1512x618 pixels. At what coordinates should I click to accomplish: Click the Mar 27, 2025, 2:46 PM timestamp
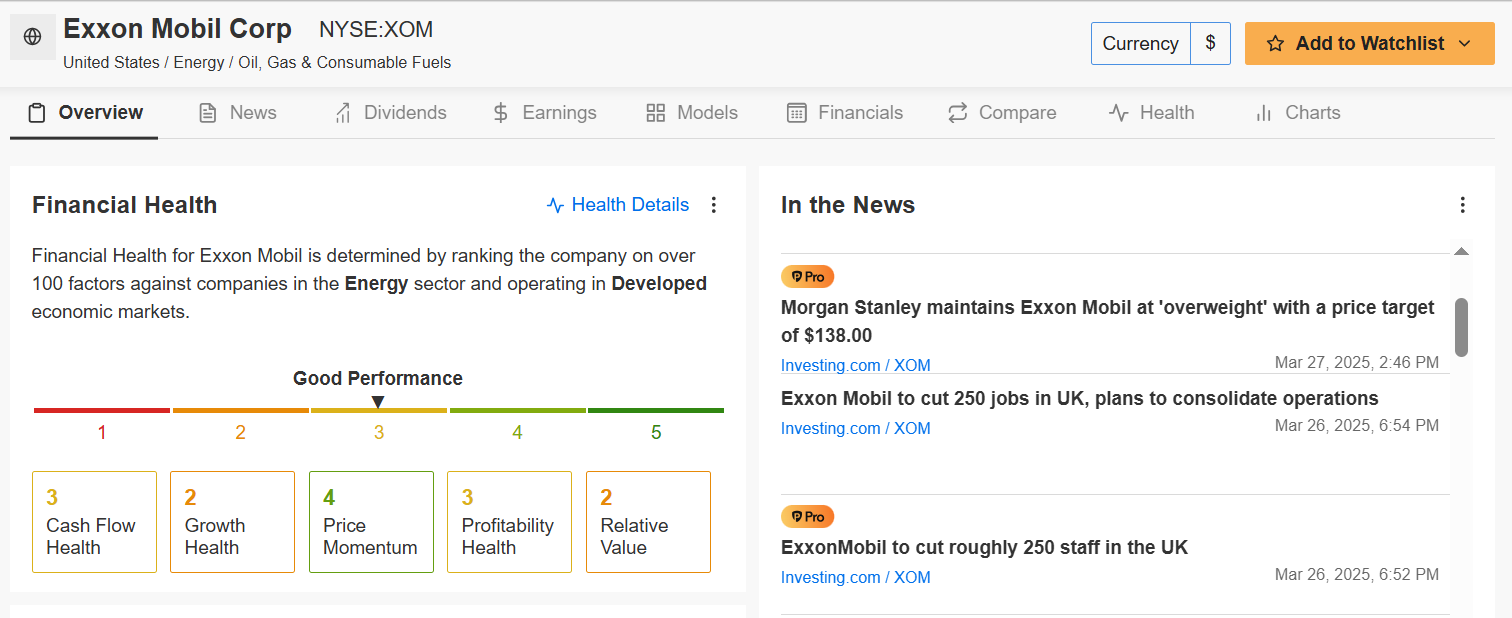click(x=1357, y=362)
